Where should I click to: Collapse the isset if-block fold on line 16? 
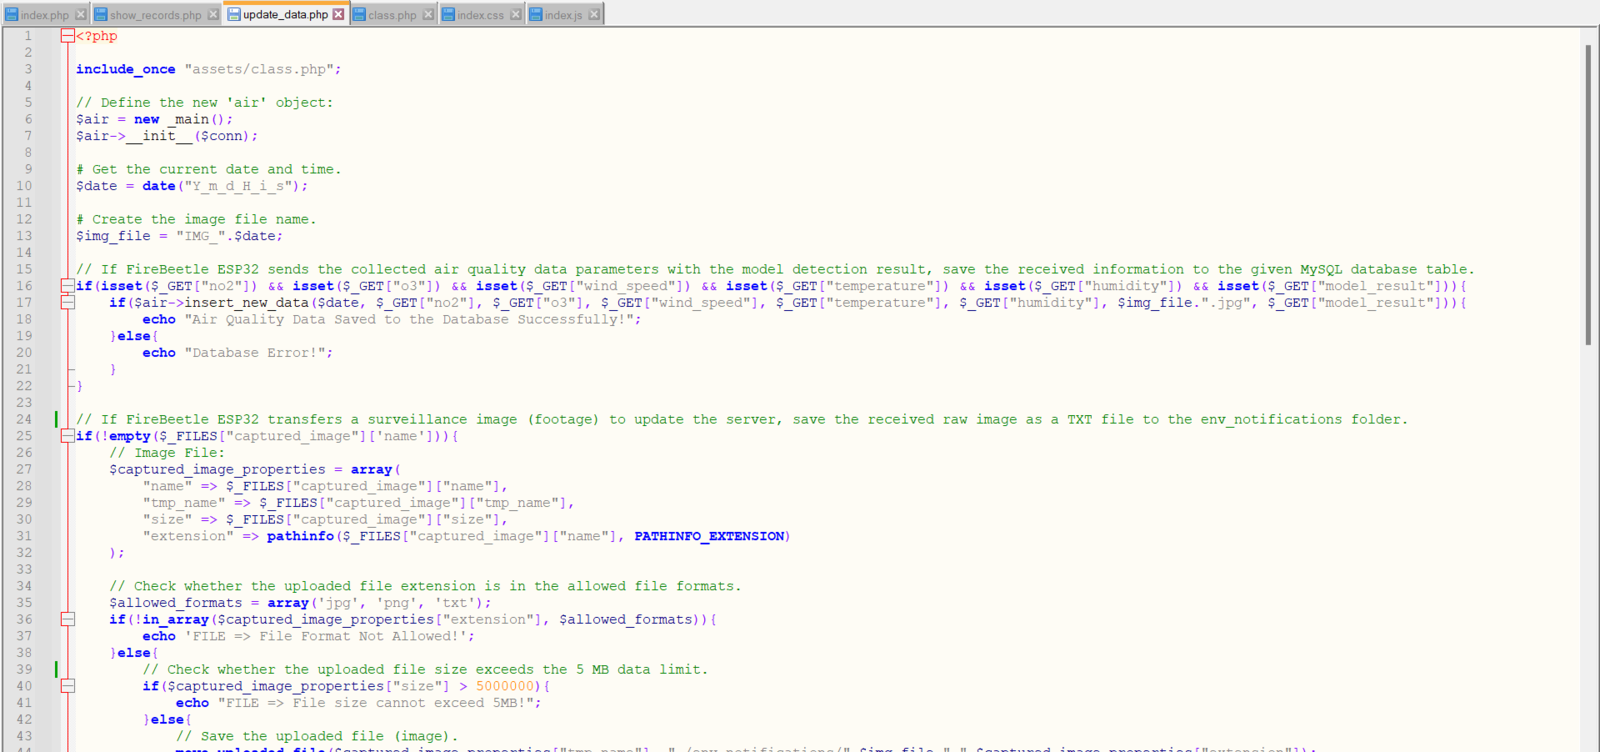pyautogui.click(x=67, y=286)
